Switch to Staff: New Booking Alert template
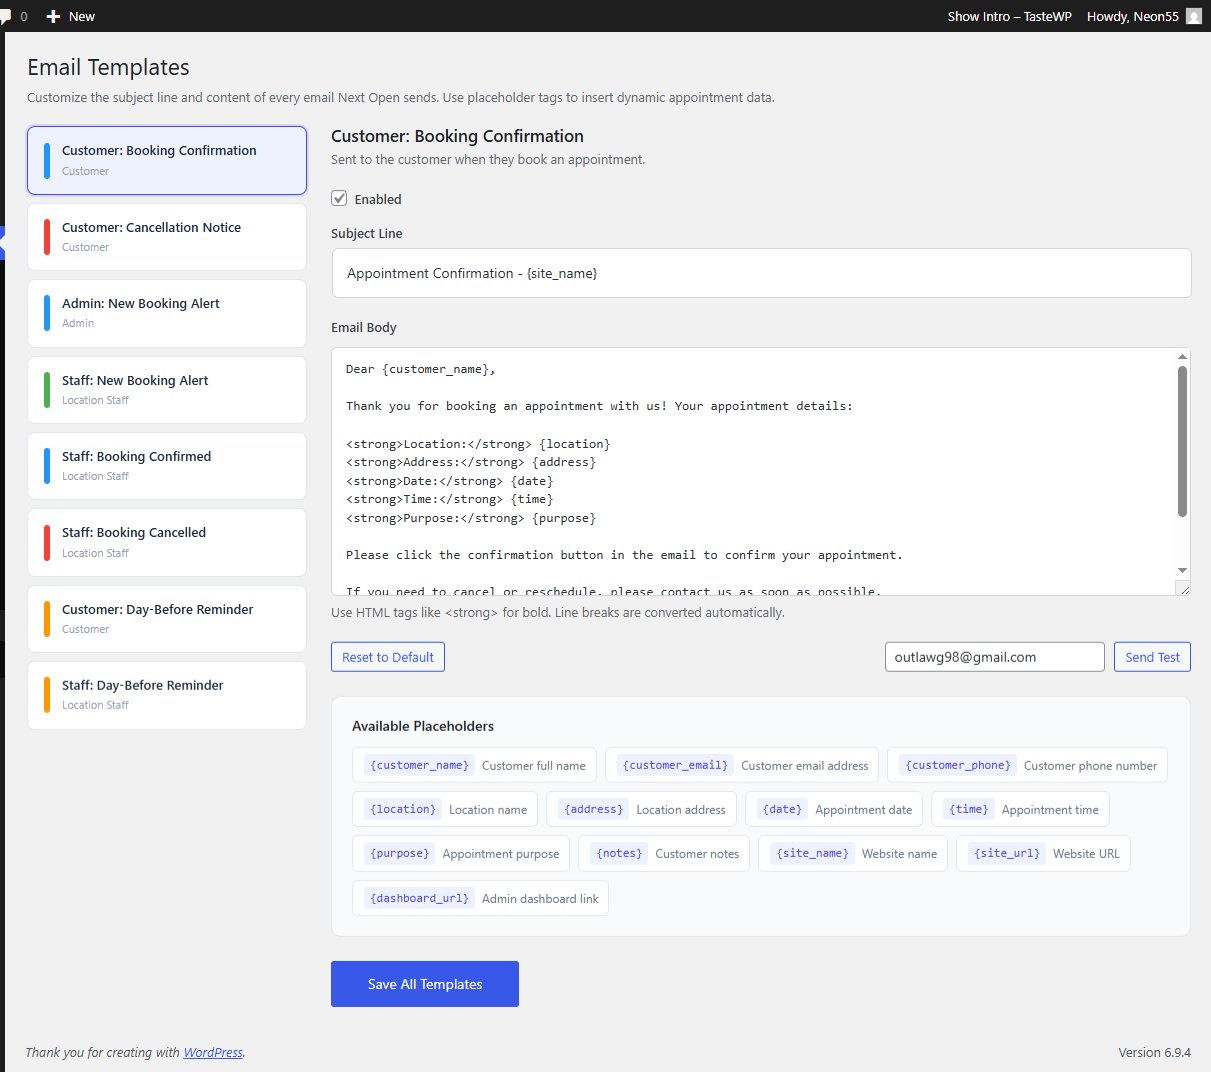This screenshot has width=1211, height=1072. pos(167,390)
